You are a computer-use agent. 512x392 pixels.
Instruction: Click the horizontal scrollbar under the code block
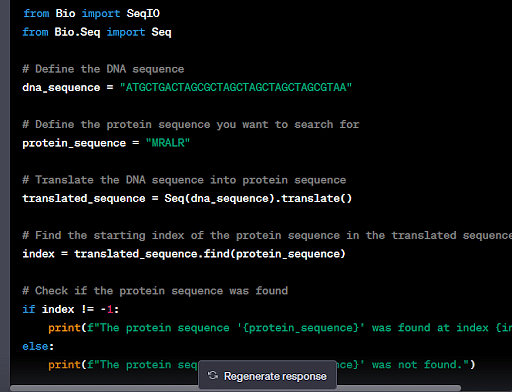(235, 388)
